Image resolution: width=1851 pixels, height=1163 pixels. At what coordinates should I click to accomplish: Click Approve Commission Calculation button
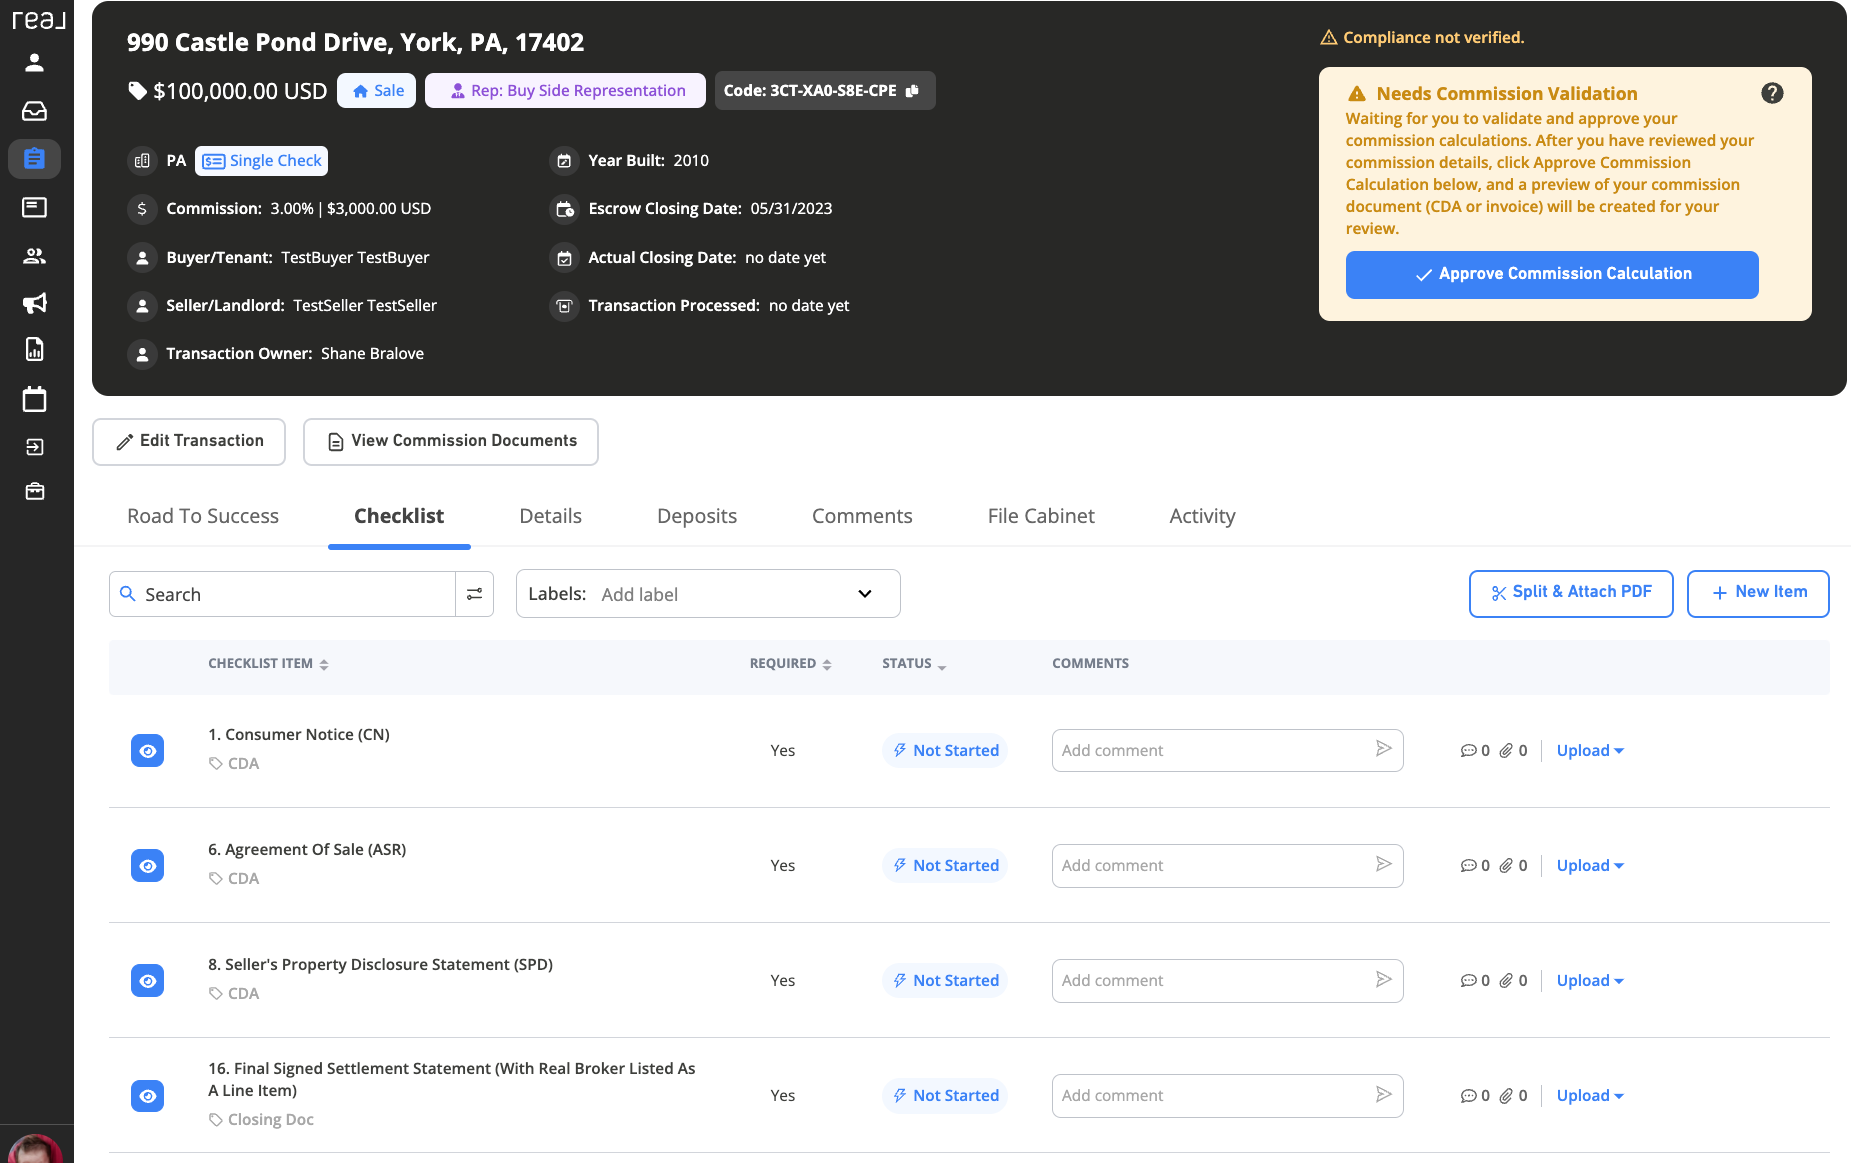pyautogui.click(x=1552, y=275)
